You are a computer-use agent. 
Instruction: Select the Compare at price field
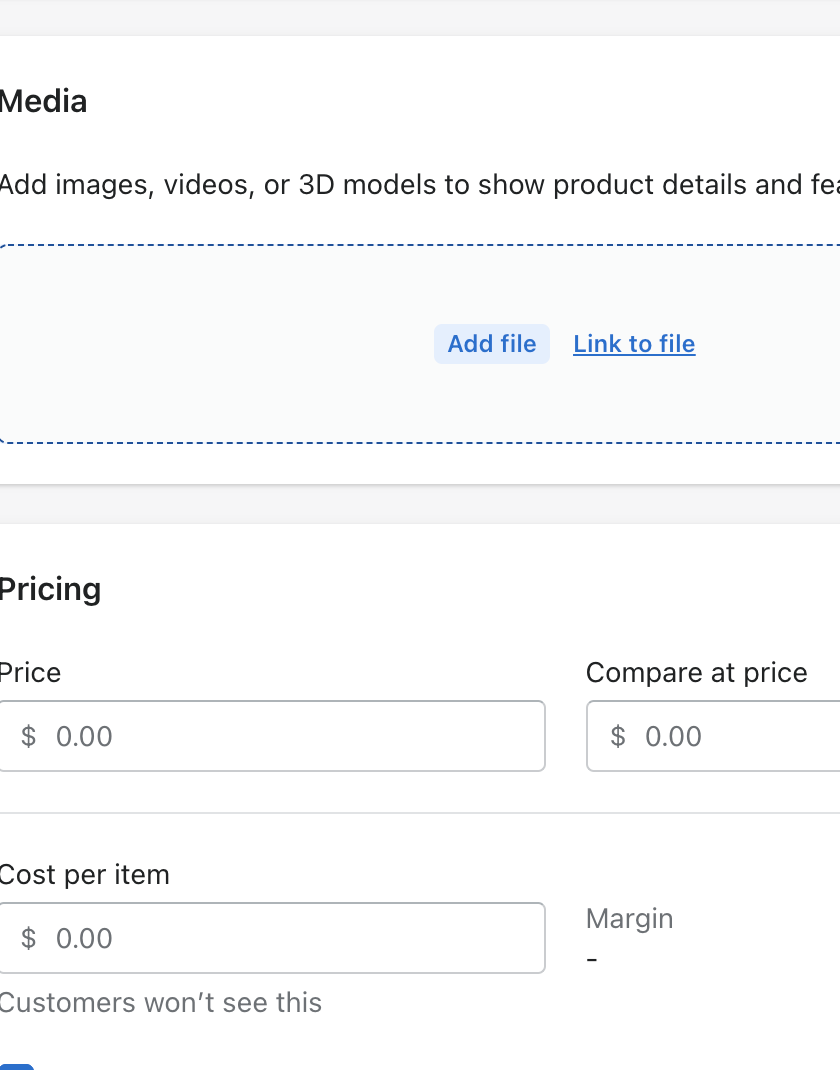pos(713,736)
